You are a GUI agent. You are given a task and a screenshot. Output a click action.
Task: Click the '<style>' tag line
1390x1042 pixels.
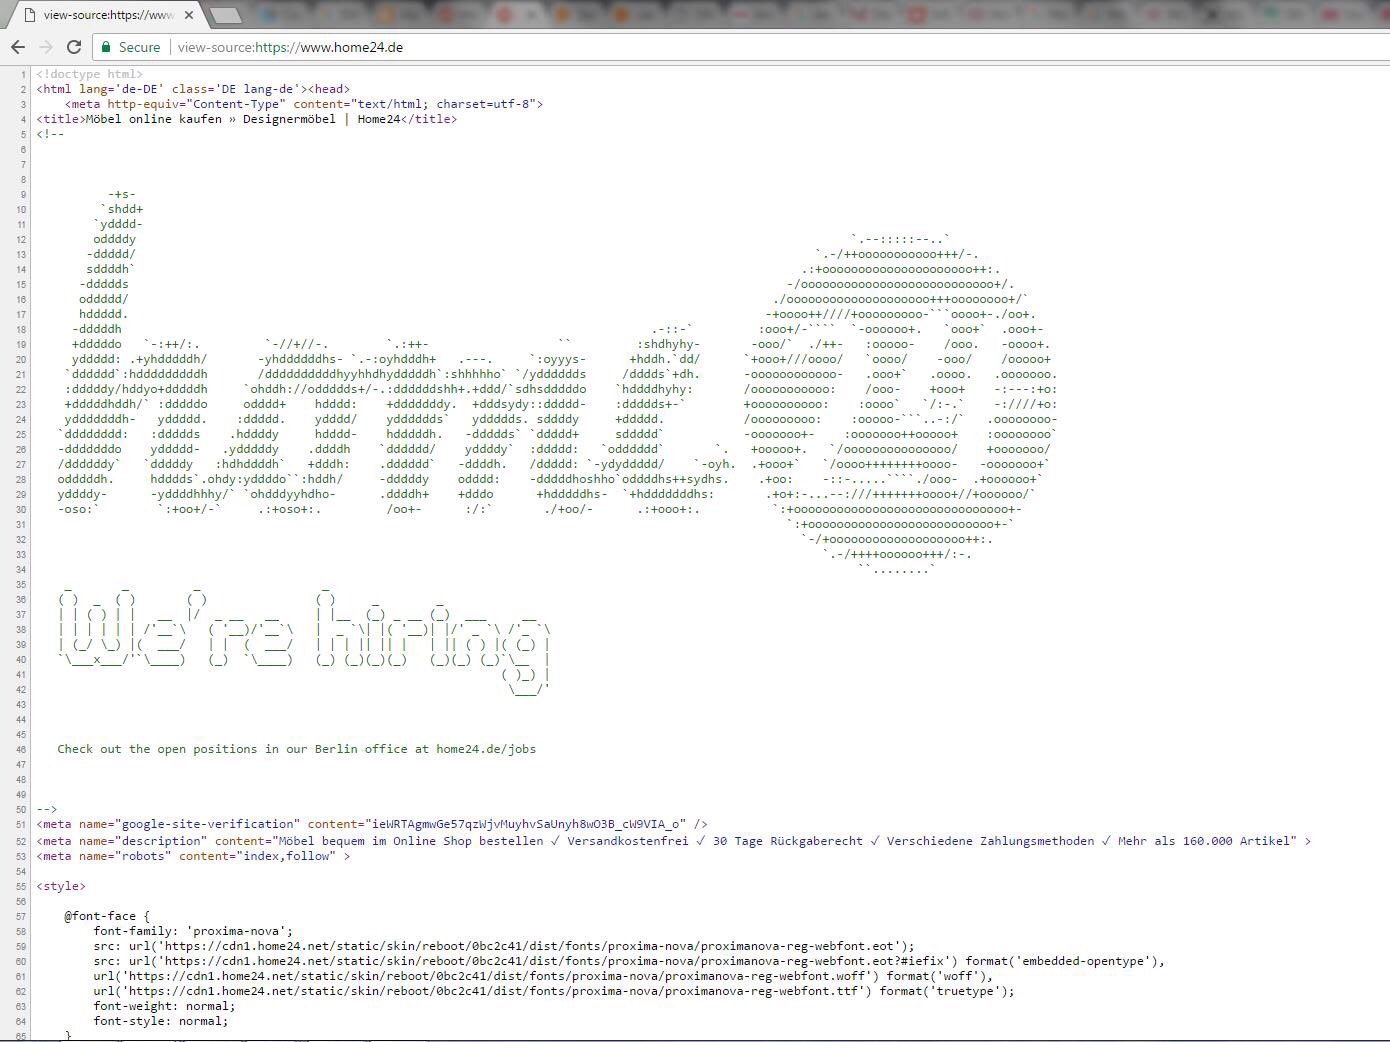(61, 886)
